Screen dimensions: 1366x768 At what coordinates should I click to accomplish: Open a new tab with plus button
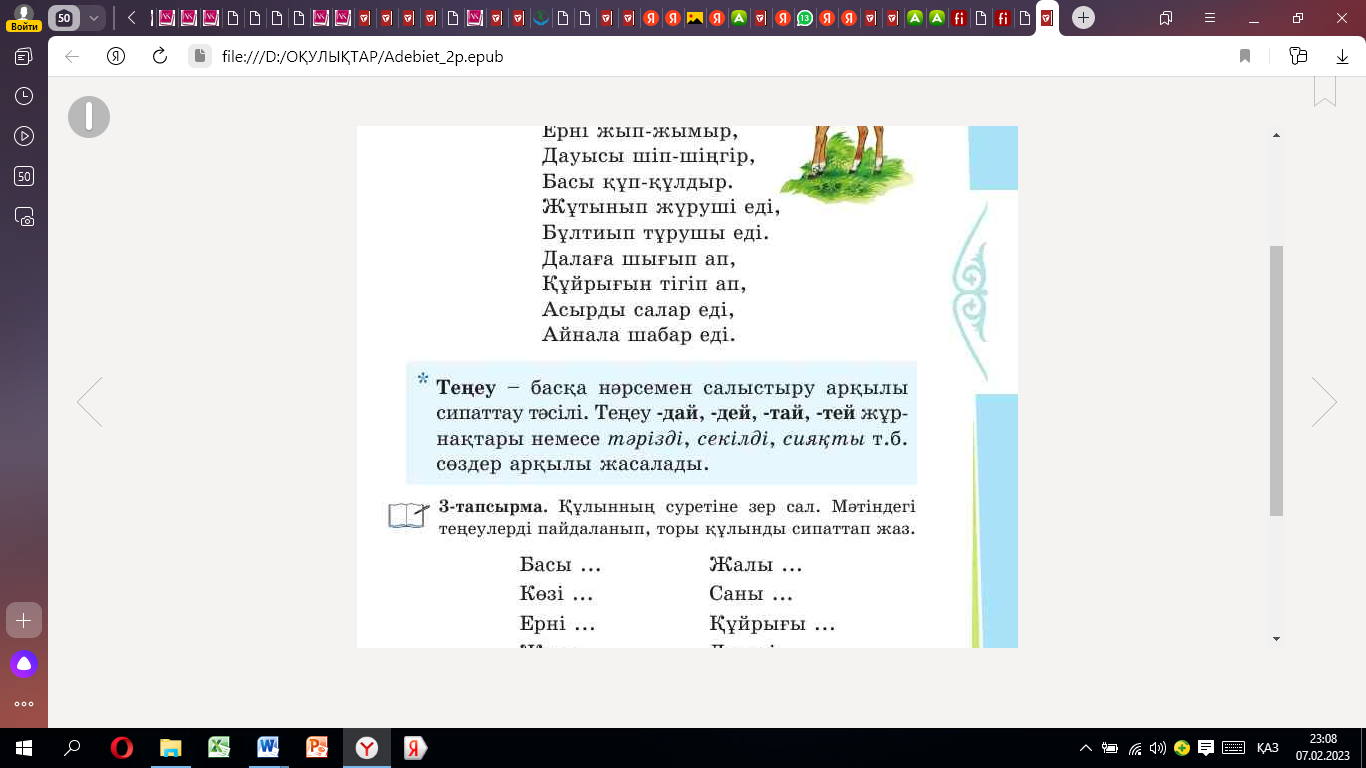point(1083,18)
